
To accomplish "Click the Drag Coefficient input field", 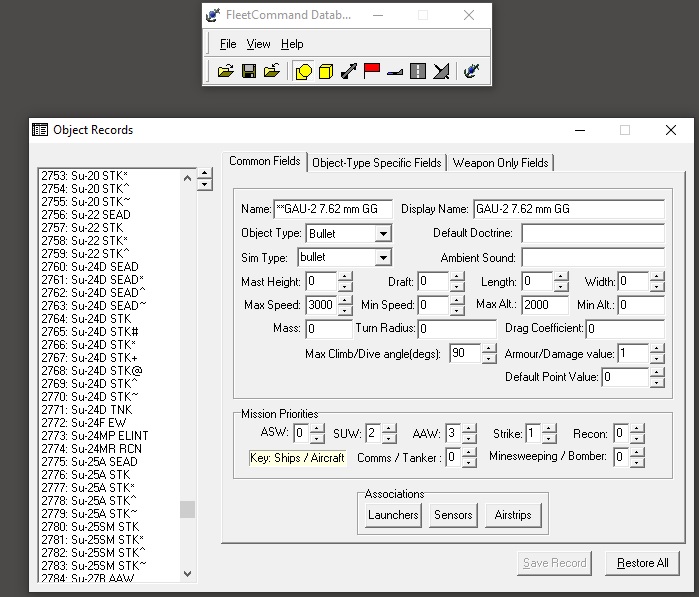I will pos(625,329).
